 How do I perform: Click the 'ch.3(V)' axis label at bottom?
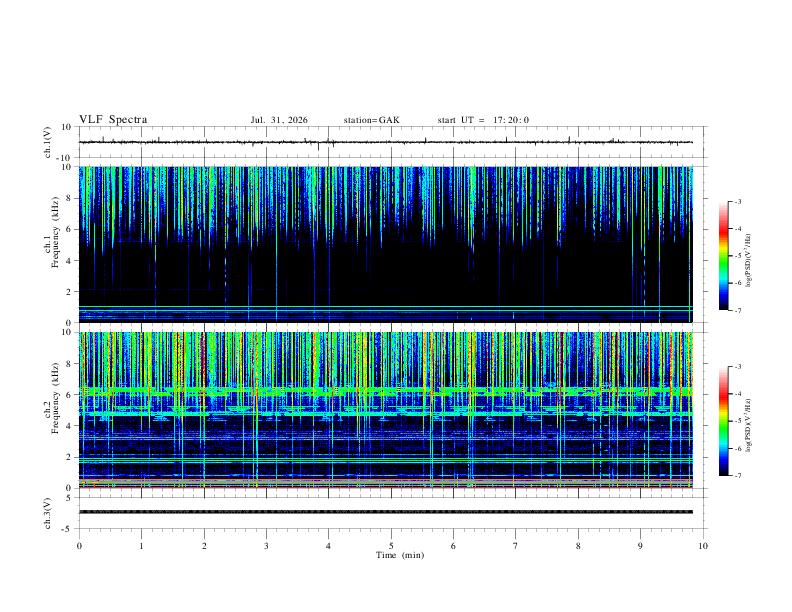pyautogui.click(x=48, y=514)
